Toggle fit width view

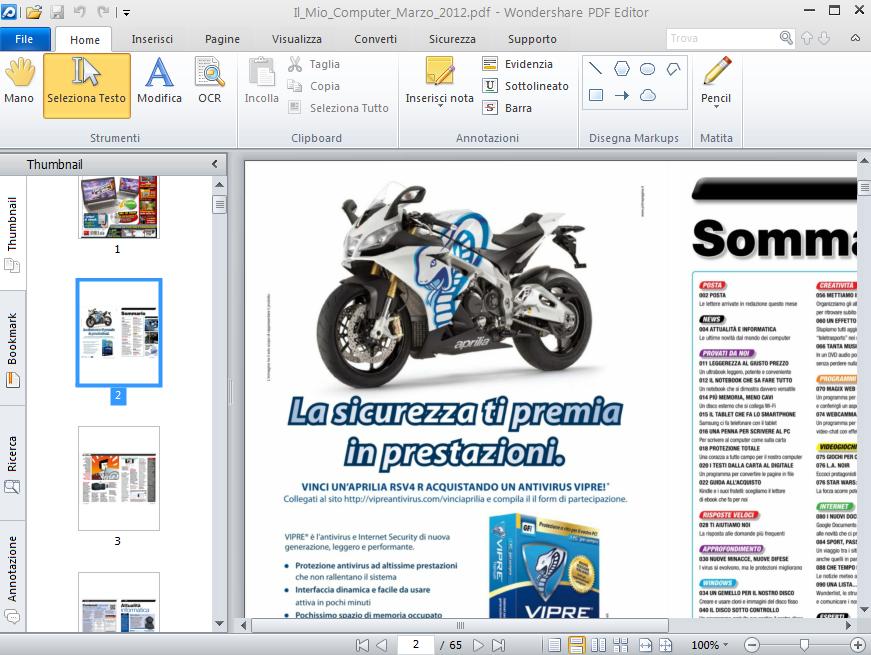click(x=645, y=645)
